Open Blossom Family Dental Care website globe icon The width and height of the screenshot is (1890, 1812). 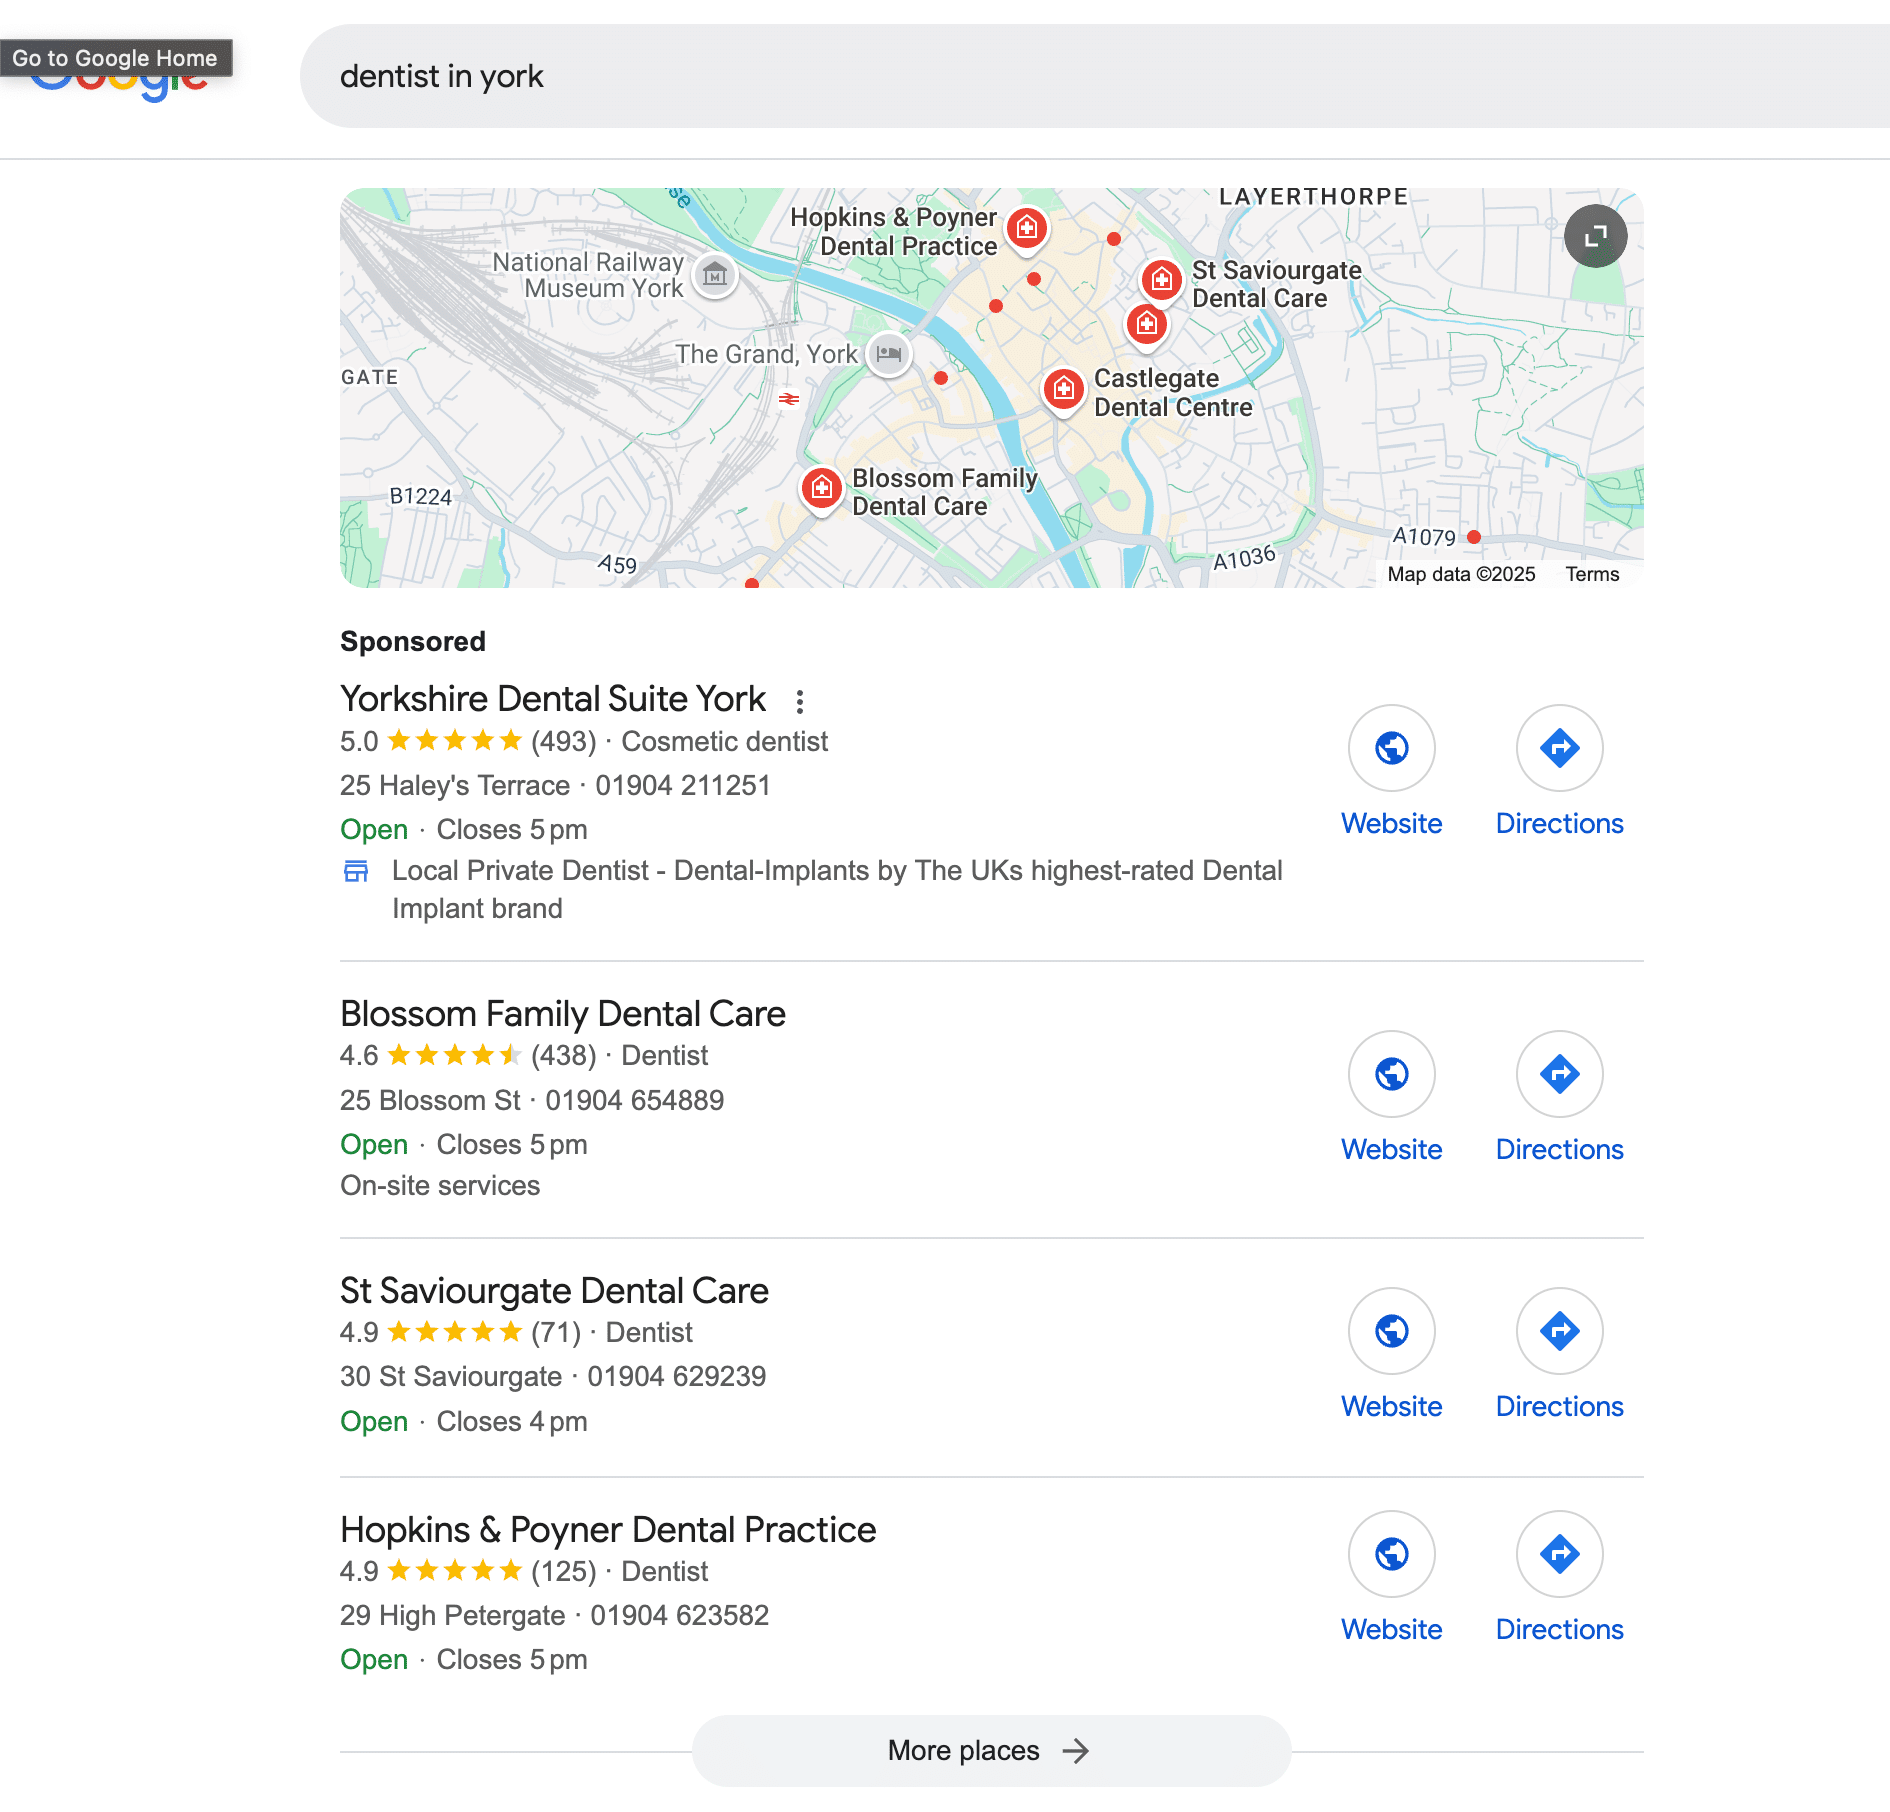point(1391,1073)
